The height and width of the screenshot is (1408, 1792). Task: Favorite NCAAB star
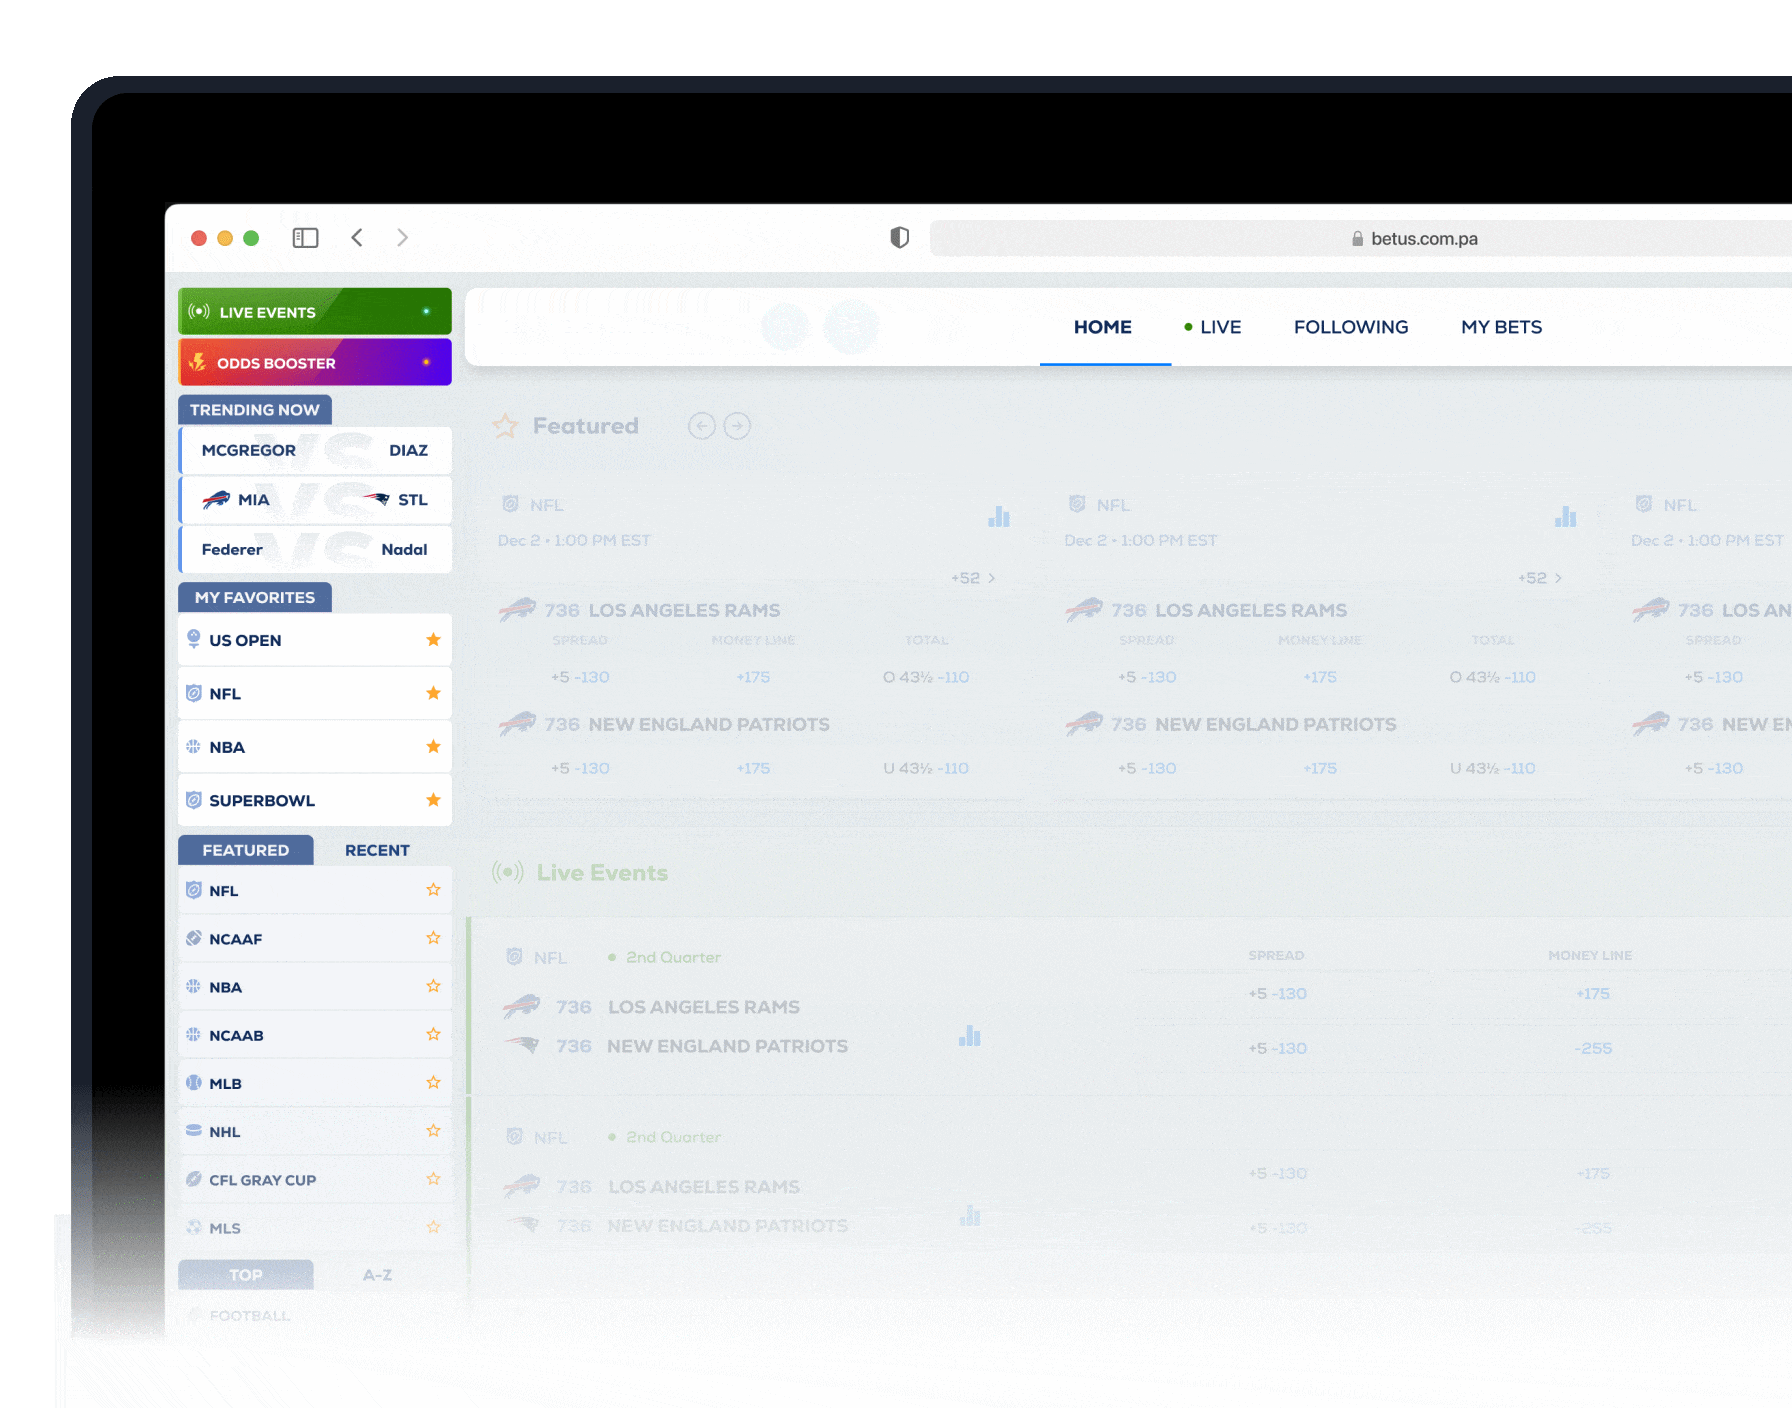[x=433, y=1034]
